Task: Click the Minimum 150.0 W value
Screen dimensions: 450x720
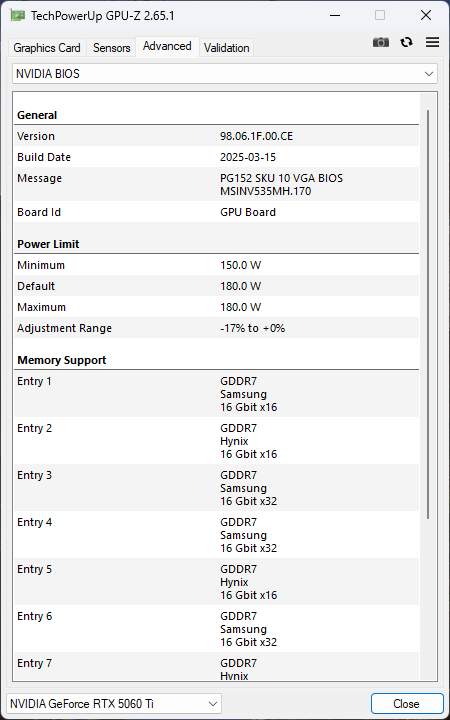Action: [x=241, y=265]
